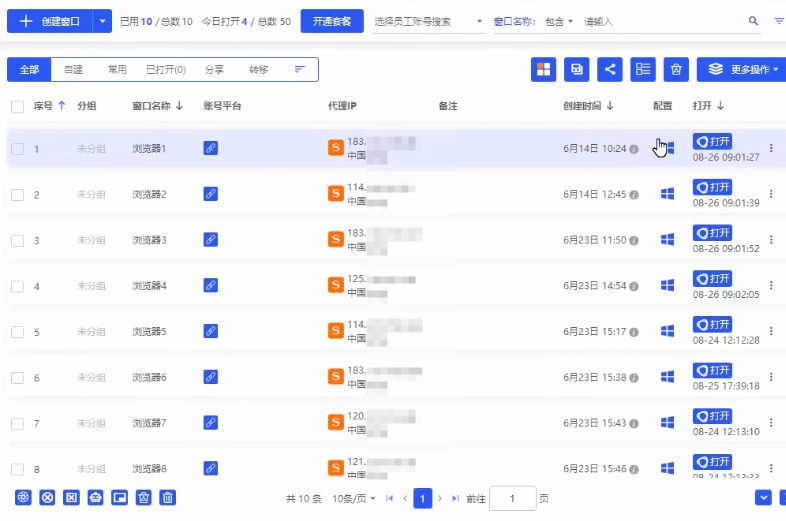Viewport: 786px width, 521px height.
Task: Open the 选择员工账号搜索 dropdown
Action: (427, 21)
